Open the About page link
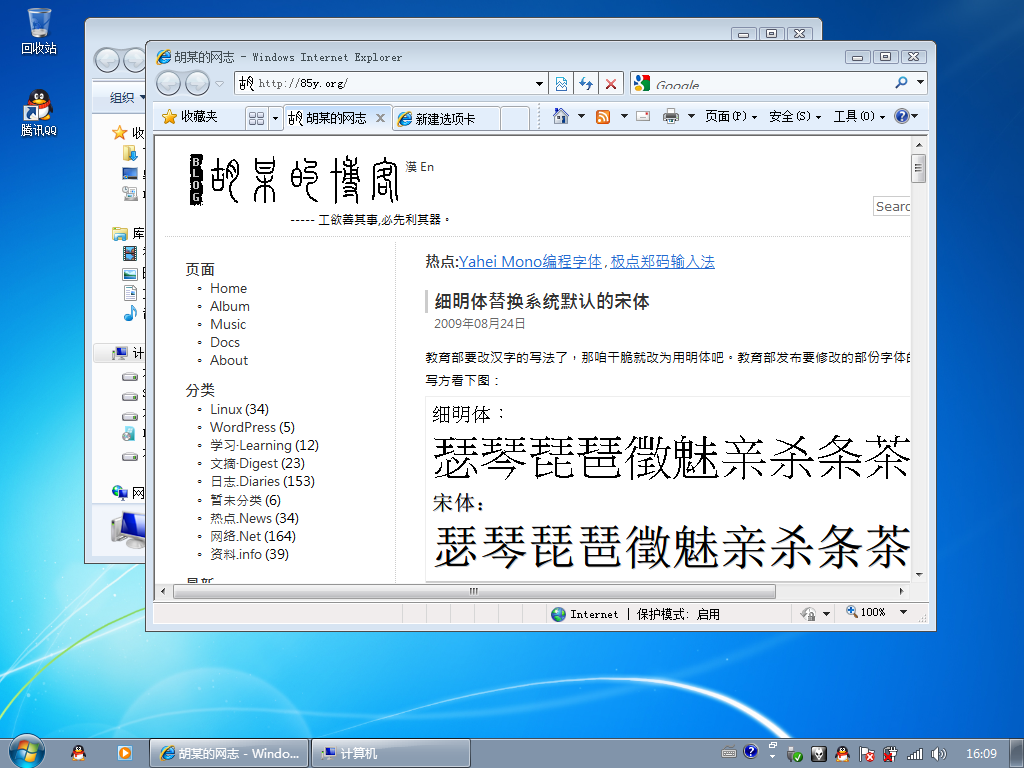Viewport: 1024px width, 768px height. click(229, 360)
